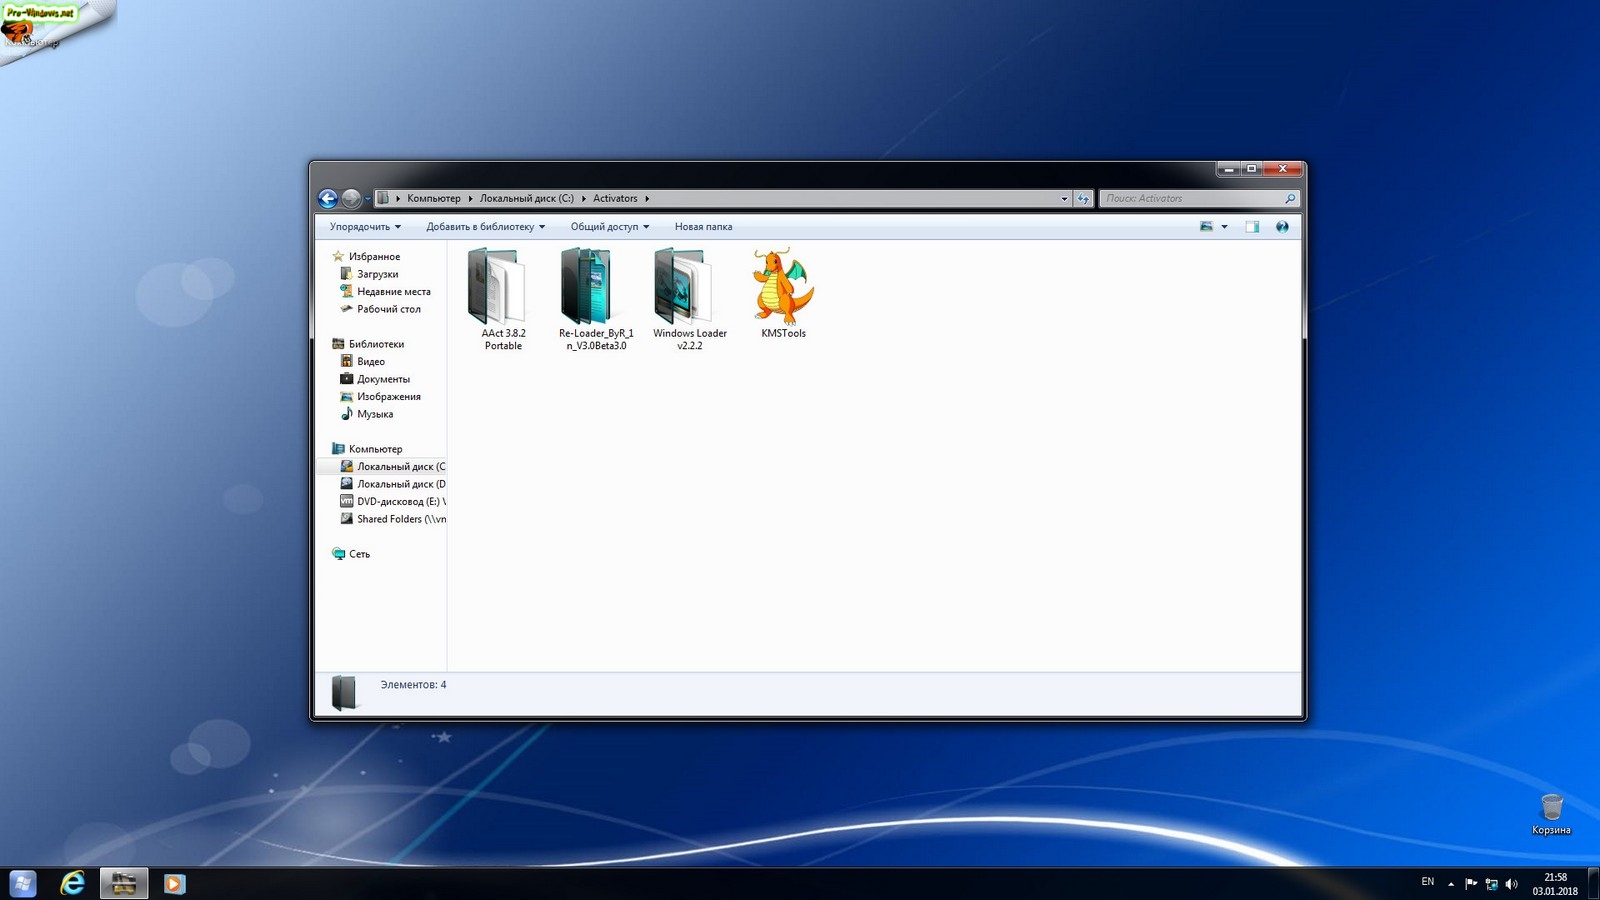Expand the arrow after Activators breadcrumb

(x=647, y=199)
